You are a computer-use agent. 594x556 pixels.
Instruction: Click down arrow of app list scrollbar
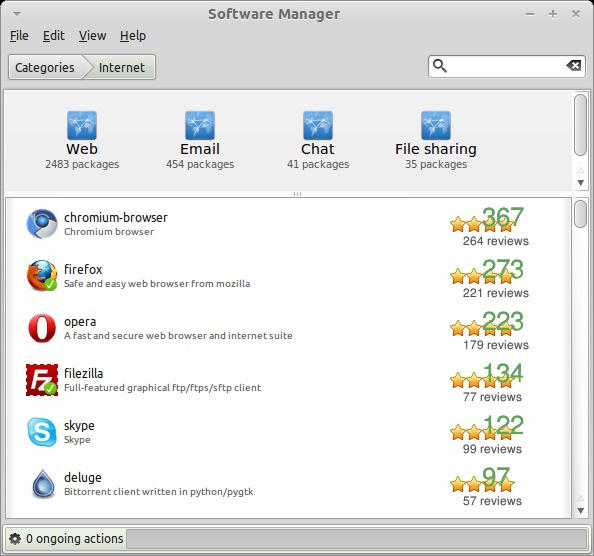point(580,511)
